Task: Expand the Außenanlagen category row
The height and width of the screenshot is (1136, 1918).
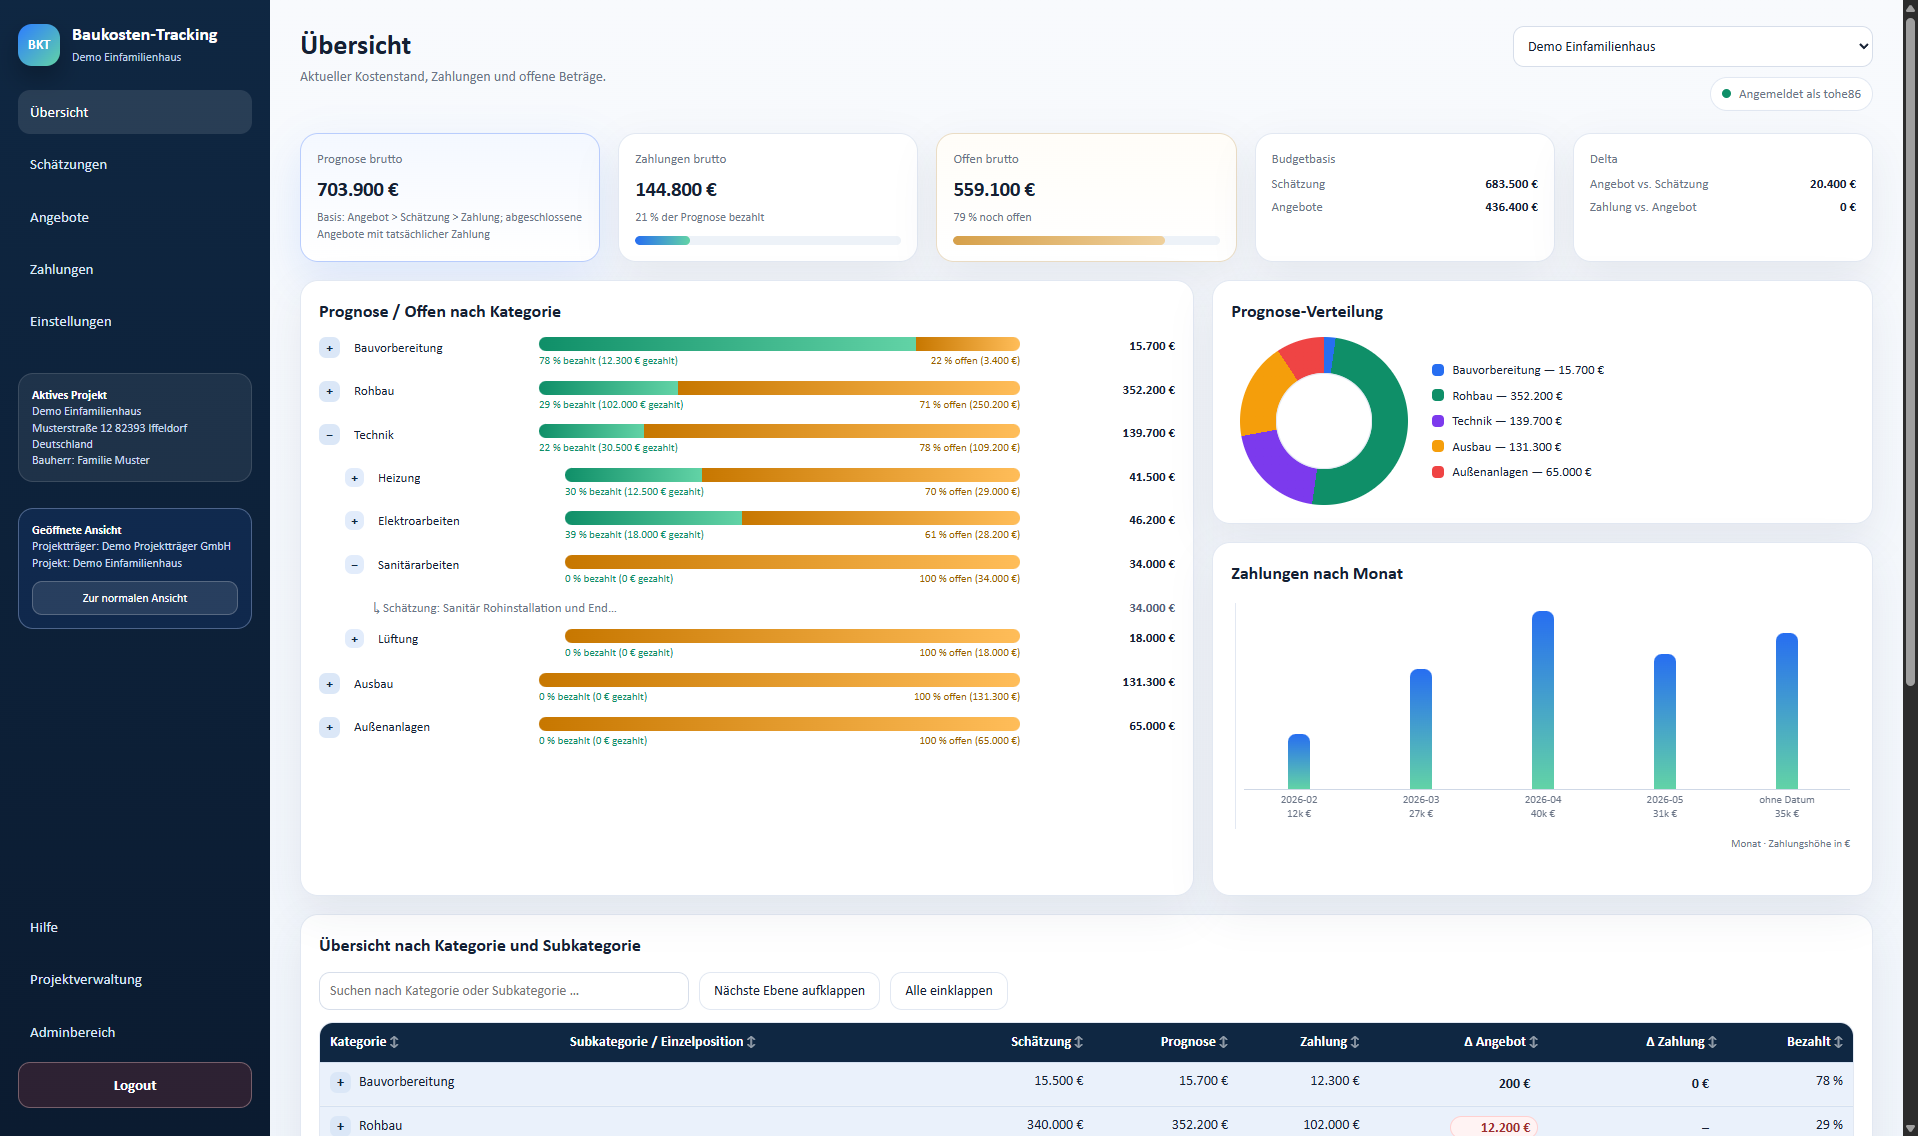Action: pos(330,728)
